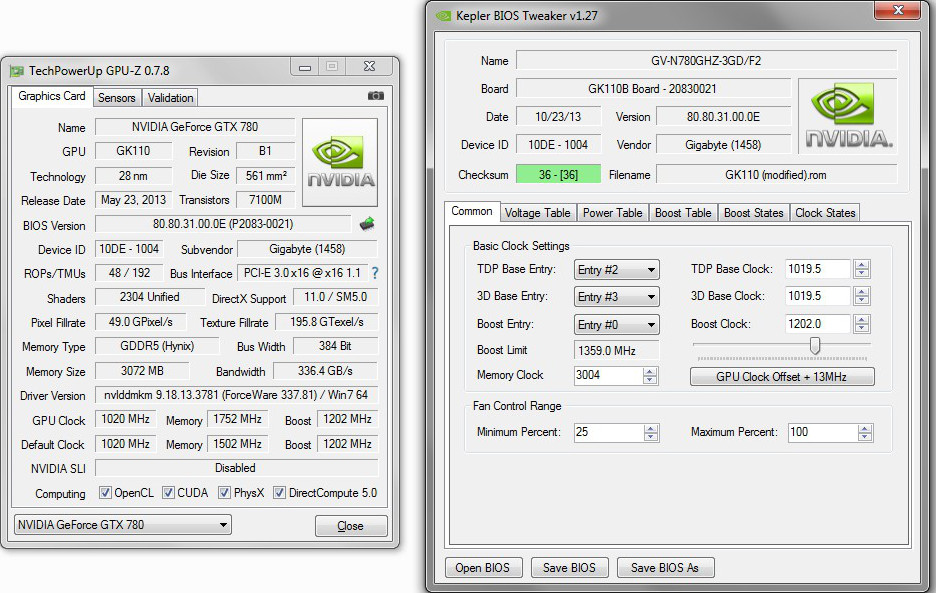Click the NVIDIA logo in GPU-Z
Screen dimensions: 936x593
(340, 162)
